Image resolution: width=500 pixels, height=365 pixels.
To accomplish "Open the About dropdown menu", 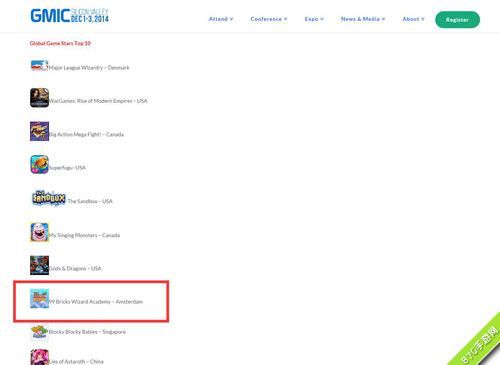I will click(413, 19).
